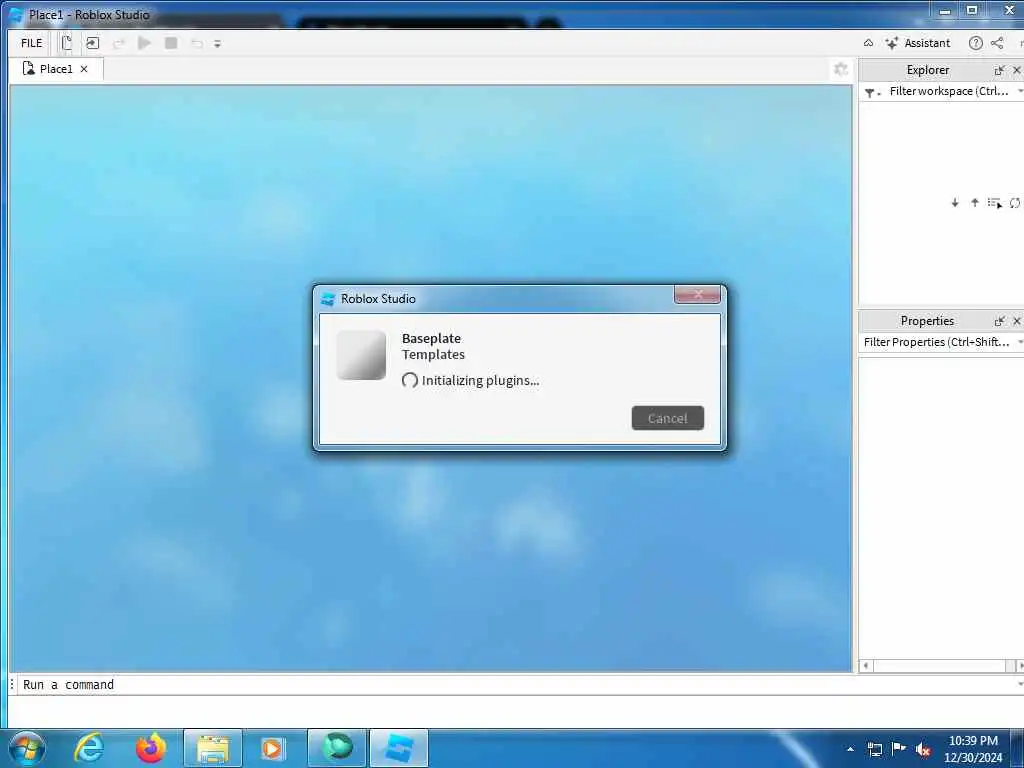Screen dimensions: 1024x768
Task: Close the Place1 tab
Action: coord(84,69)
